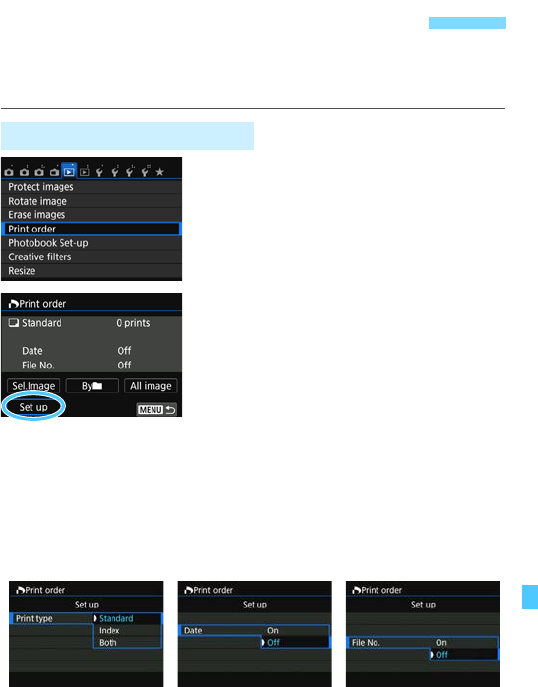Open Photobook Set-up menu item
Image resolution: width=538 pixels, height=687 pixels.
tap(91, 243)
